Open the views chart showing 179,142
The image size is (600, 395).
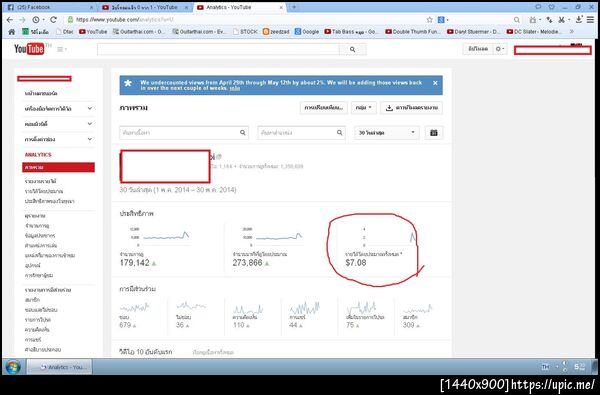tap(155, 247)
